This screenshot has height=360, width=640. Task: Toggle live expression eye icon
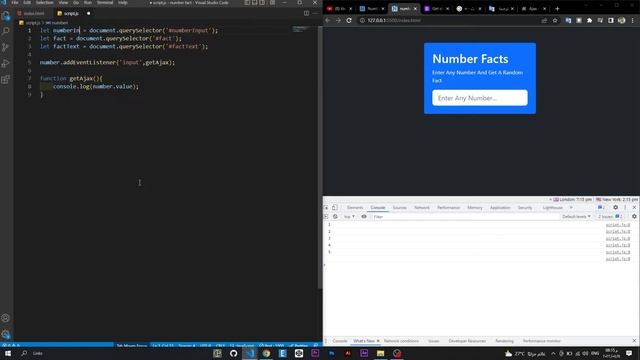pos(364,216)
